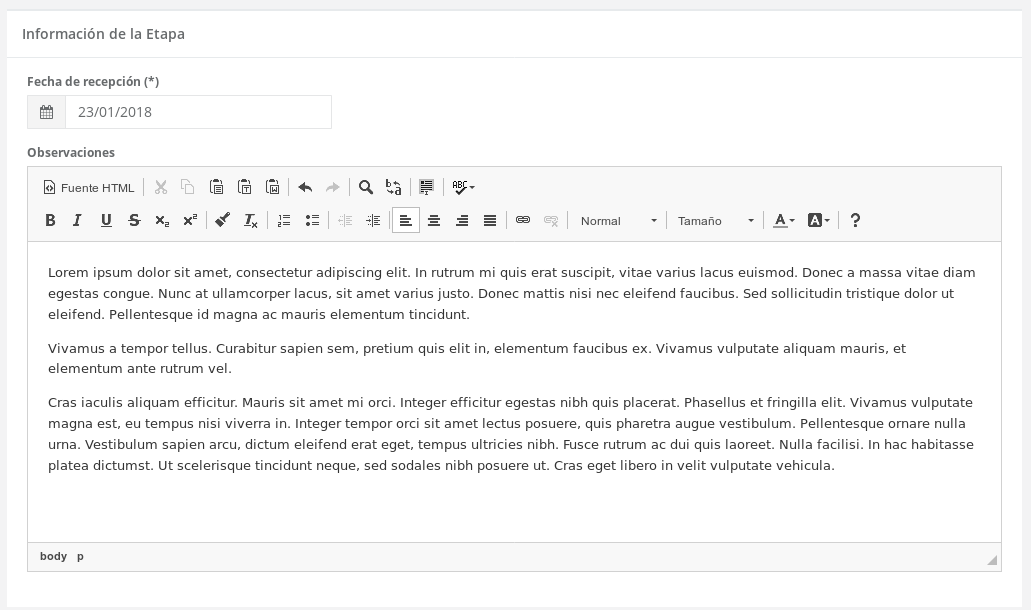Expand the Normal paragraph format dropdown

click(618, 221)
